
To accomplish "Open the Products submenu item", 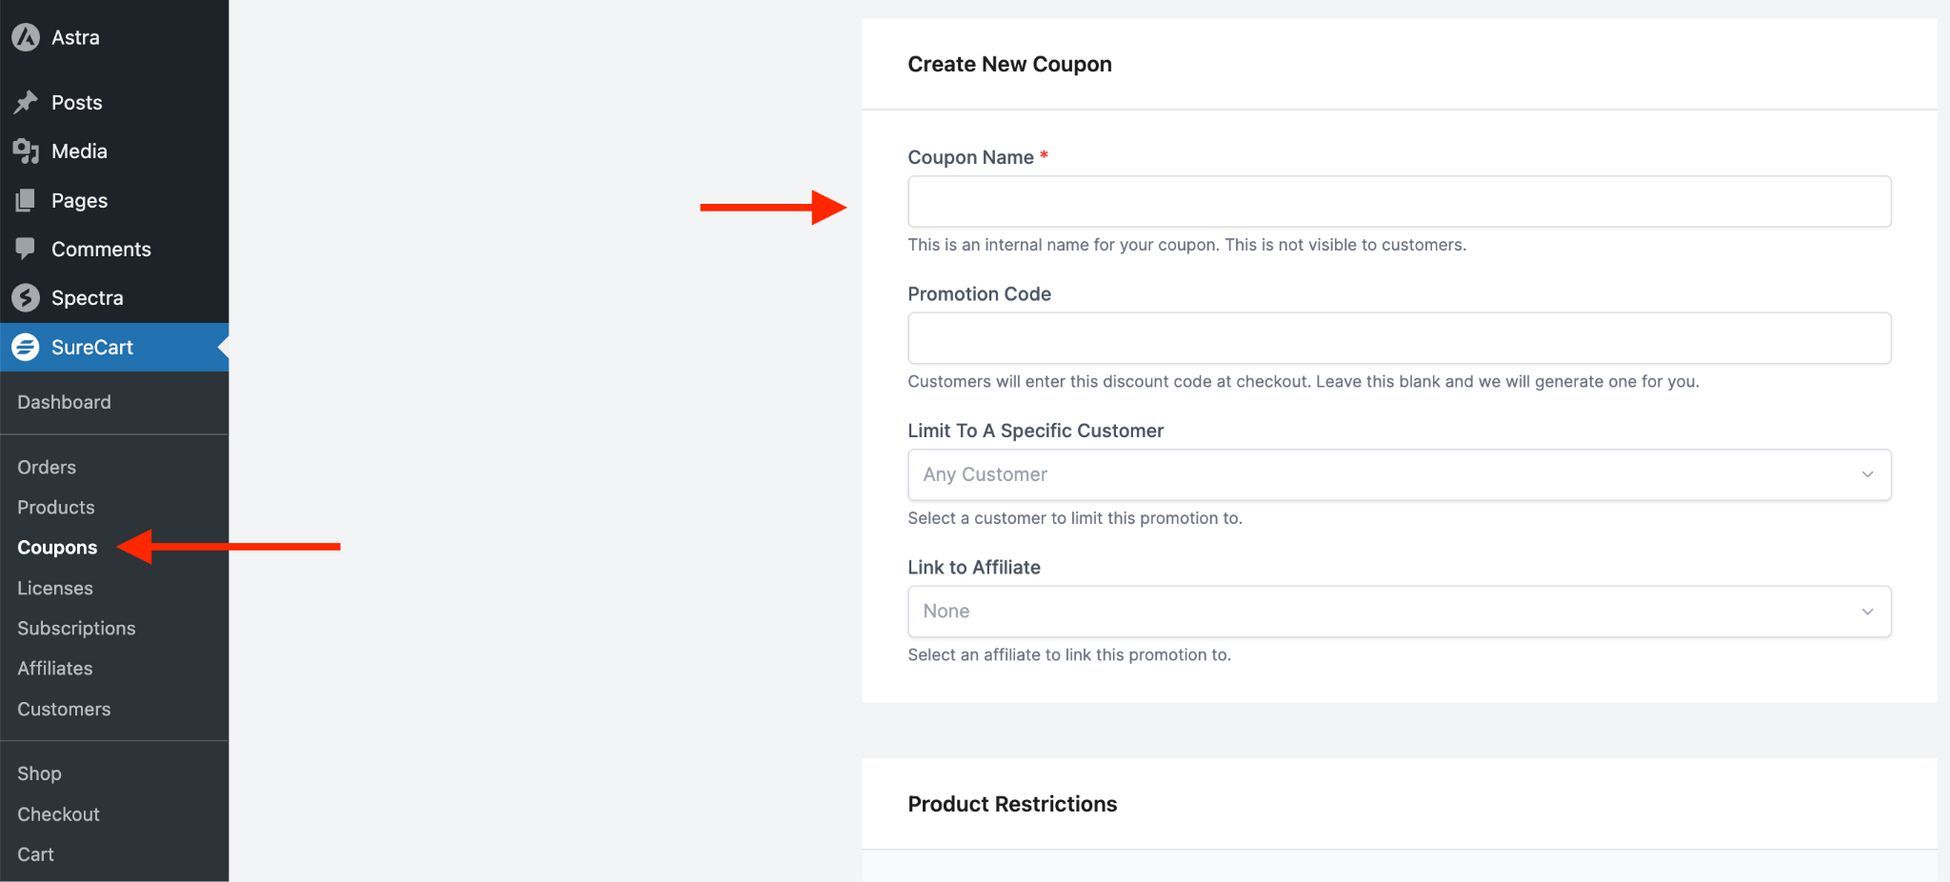I will pos(56,507).
